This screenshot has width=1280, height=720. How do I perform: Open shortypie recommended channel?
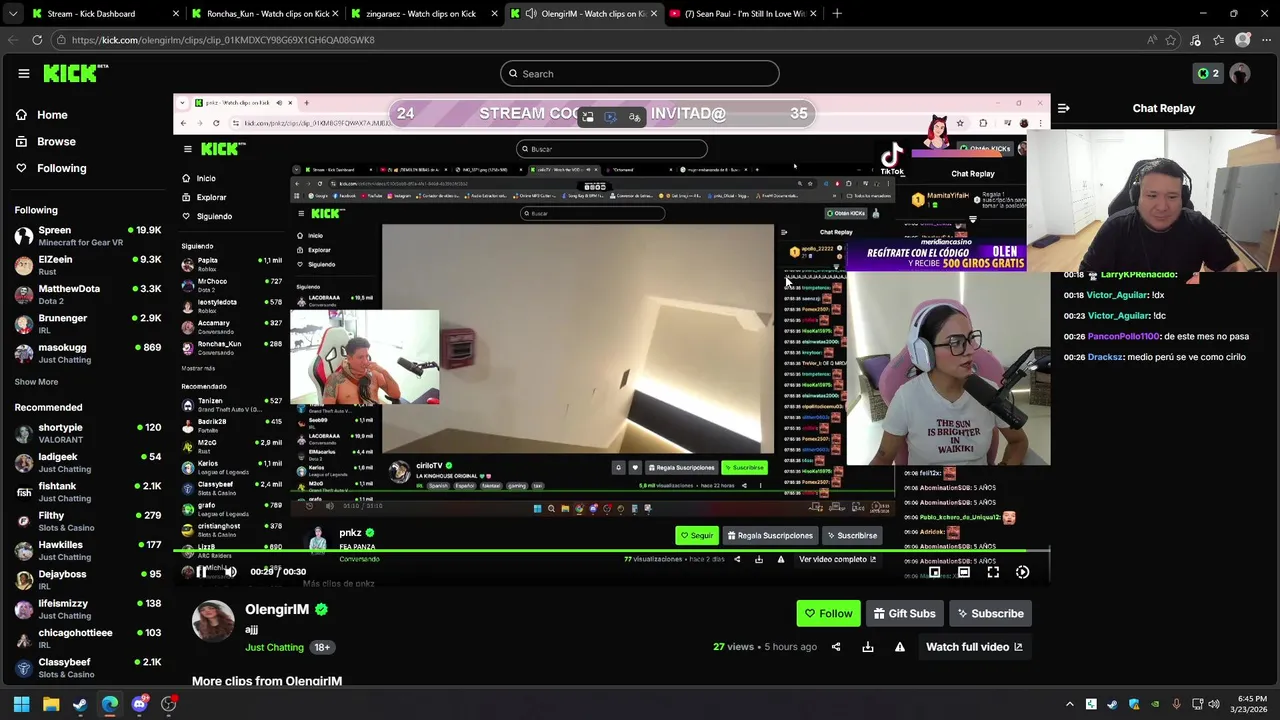click(x=88, y=433)
